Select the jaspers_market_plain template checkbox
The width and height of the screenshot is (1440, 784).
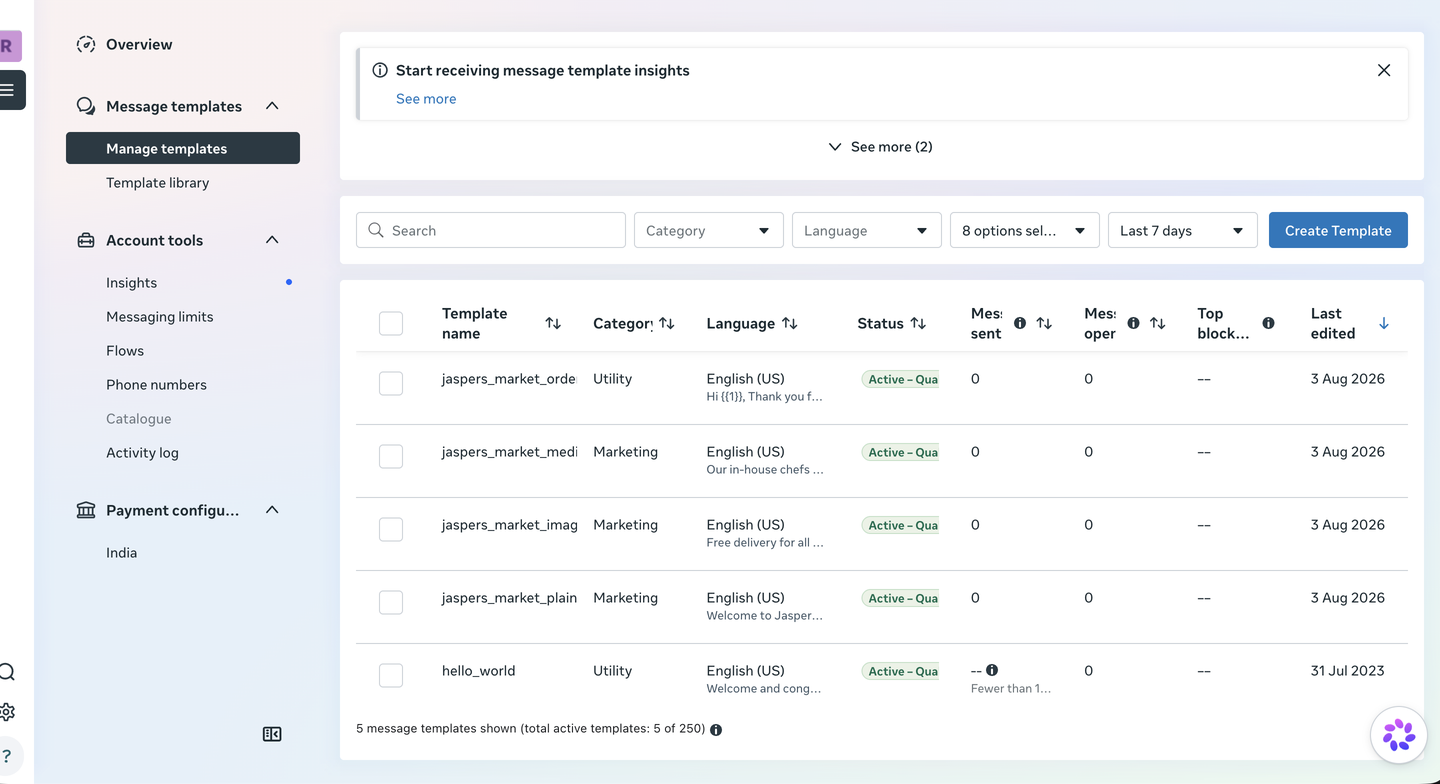pos(391,602)
